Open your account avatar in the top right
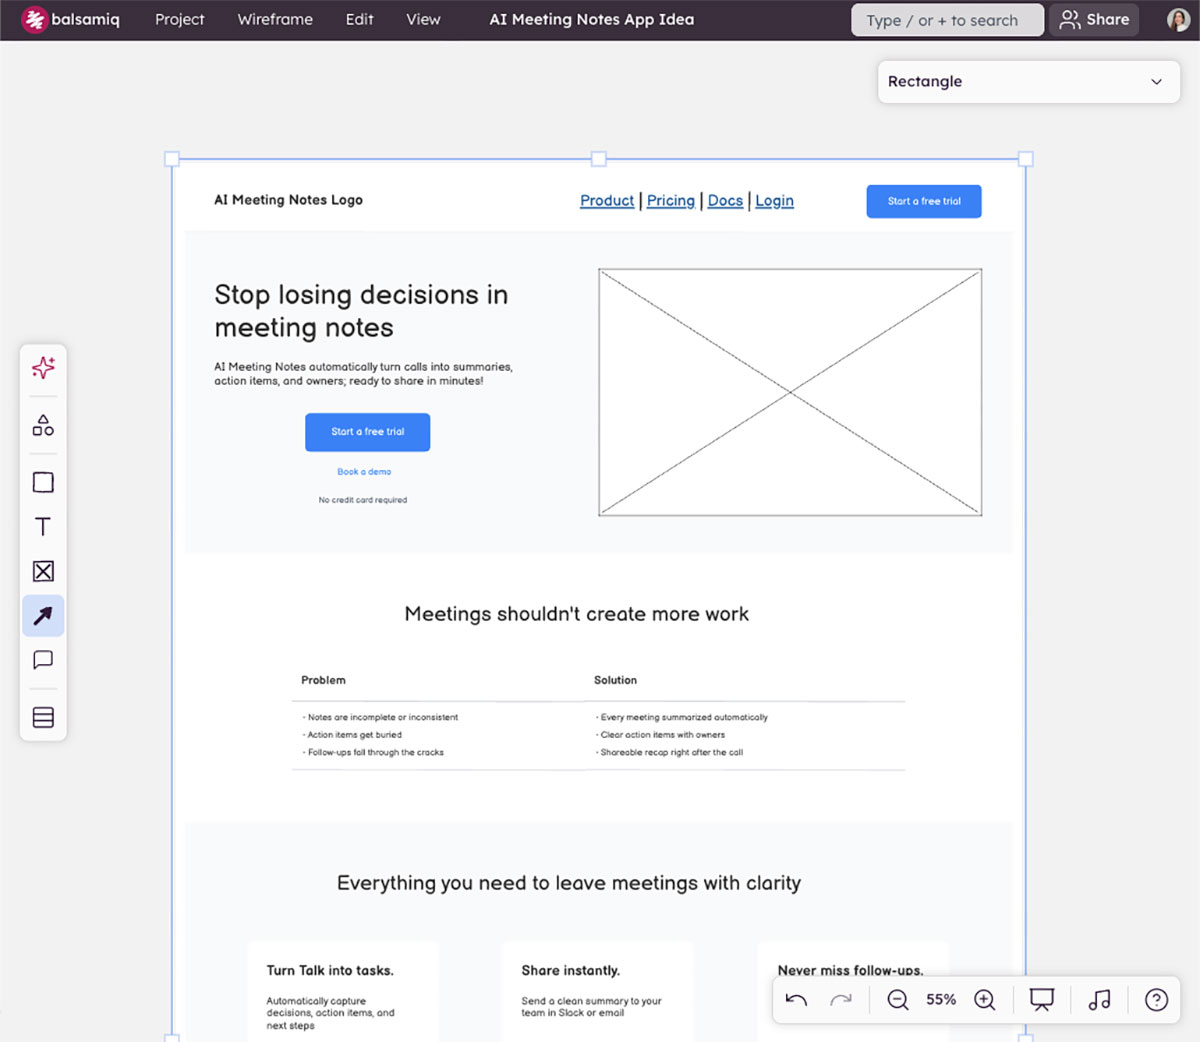 coord(1177,19)
